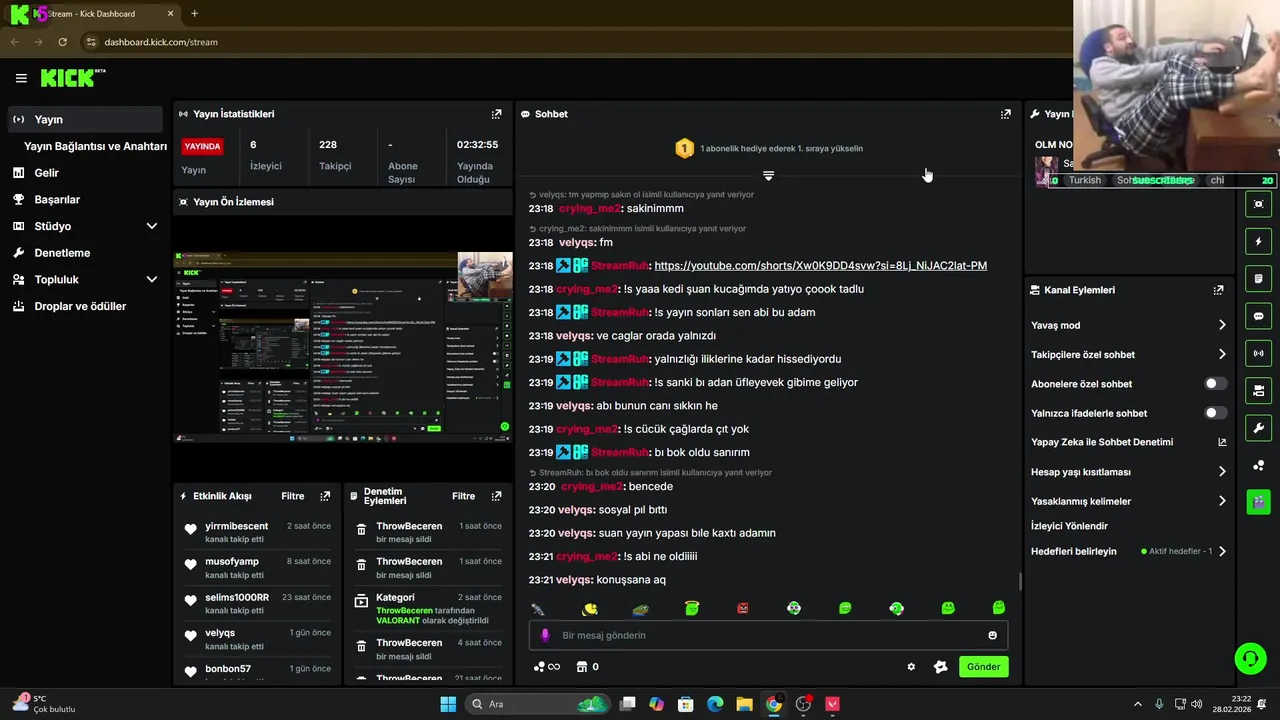Open Chrome from the taskbar
1280x720 pixels.
click(x=773, y=704)
